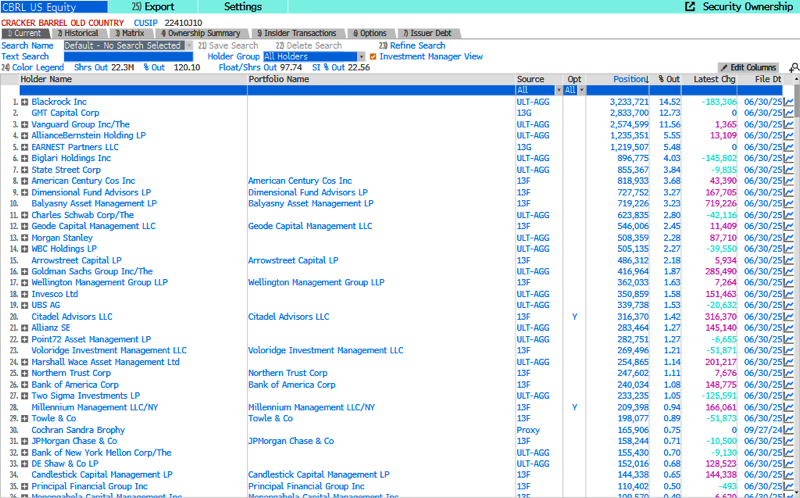Clear the Search Name selection with X
The image size is (800, 498).
coord(188,45)
